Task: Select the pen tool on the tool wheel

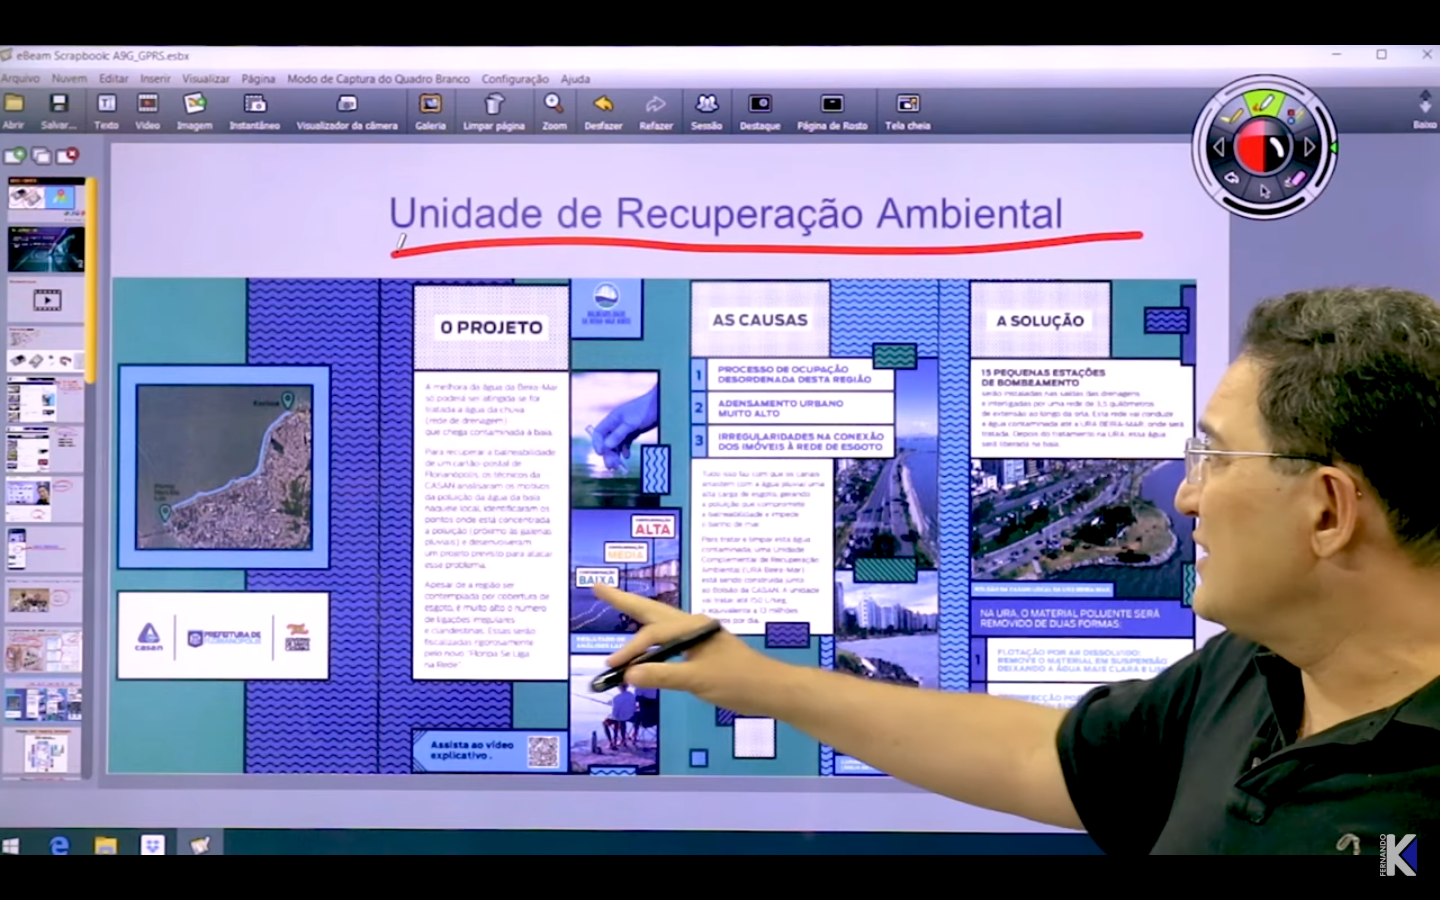Action: pos(1264,102)
